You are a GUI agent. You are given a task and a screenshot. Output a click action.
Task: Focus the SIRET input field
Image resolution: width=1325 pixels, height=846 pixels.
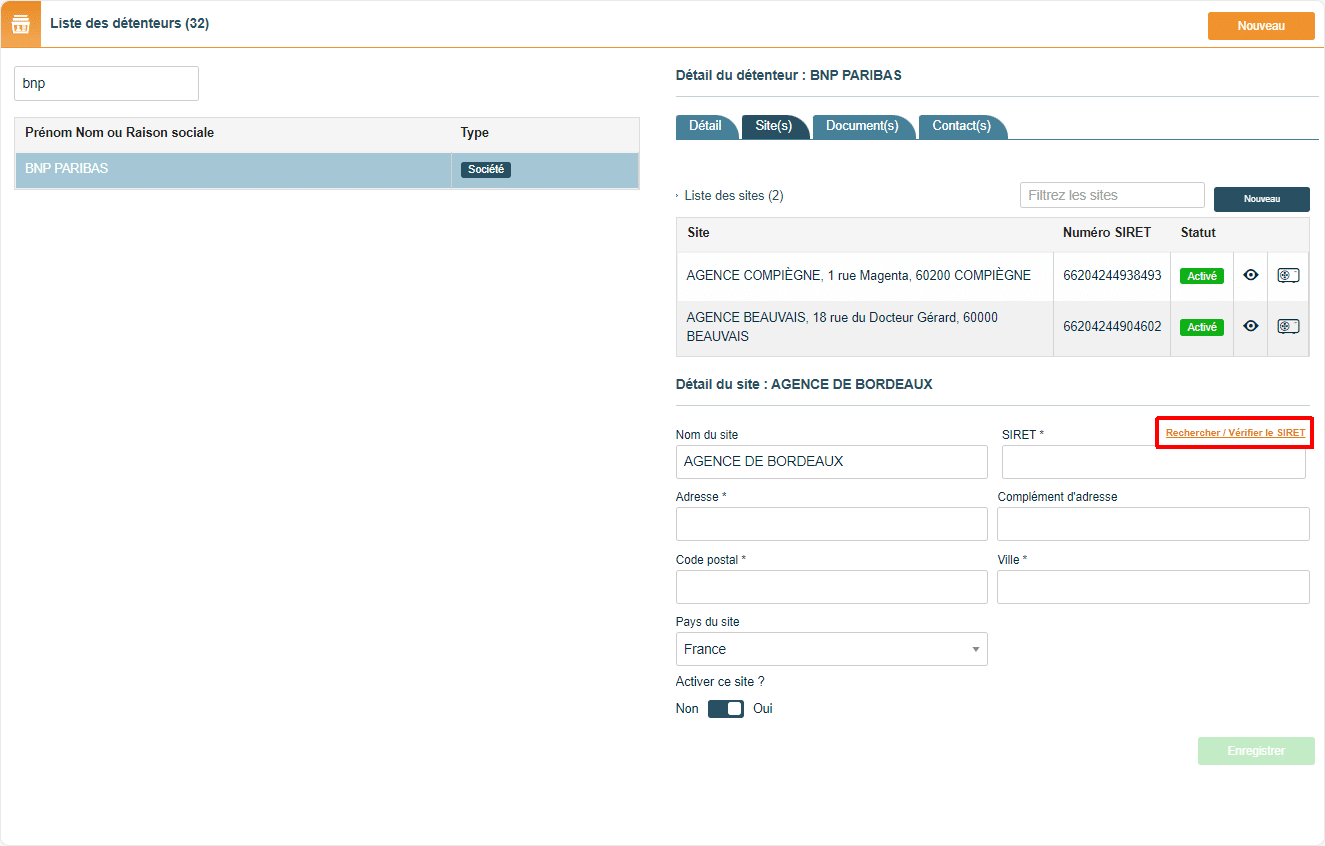(1154, 462)
